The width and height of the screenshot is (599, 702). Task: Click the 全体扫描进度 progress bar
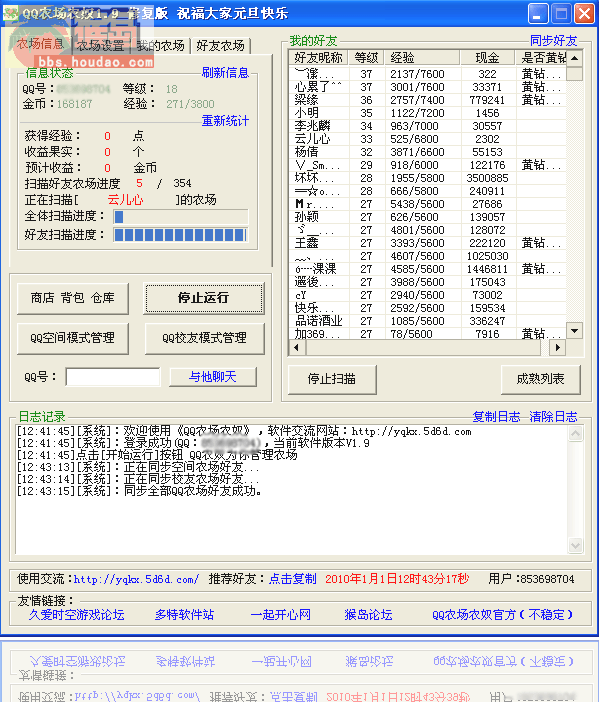[x=181, y=217]
